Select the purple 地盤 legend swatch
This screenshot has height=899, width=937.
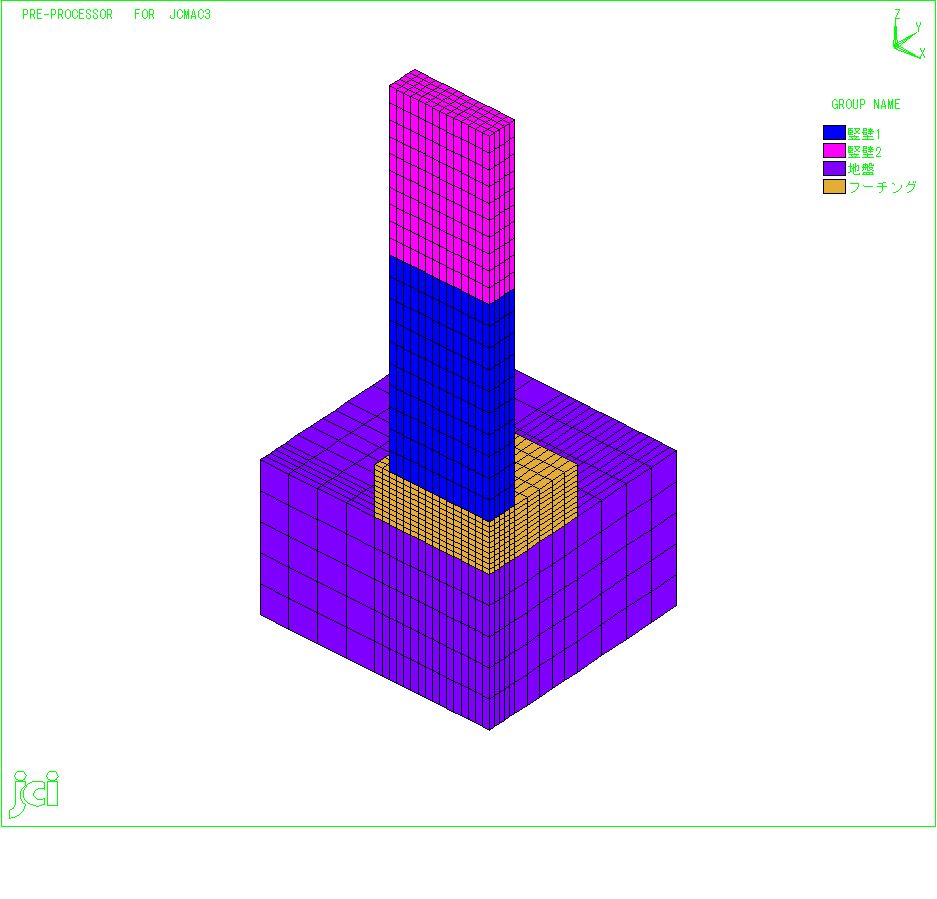834,169
